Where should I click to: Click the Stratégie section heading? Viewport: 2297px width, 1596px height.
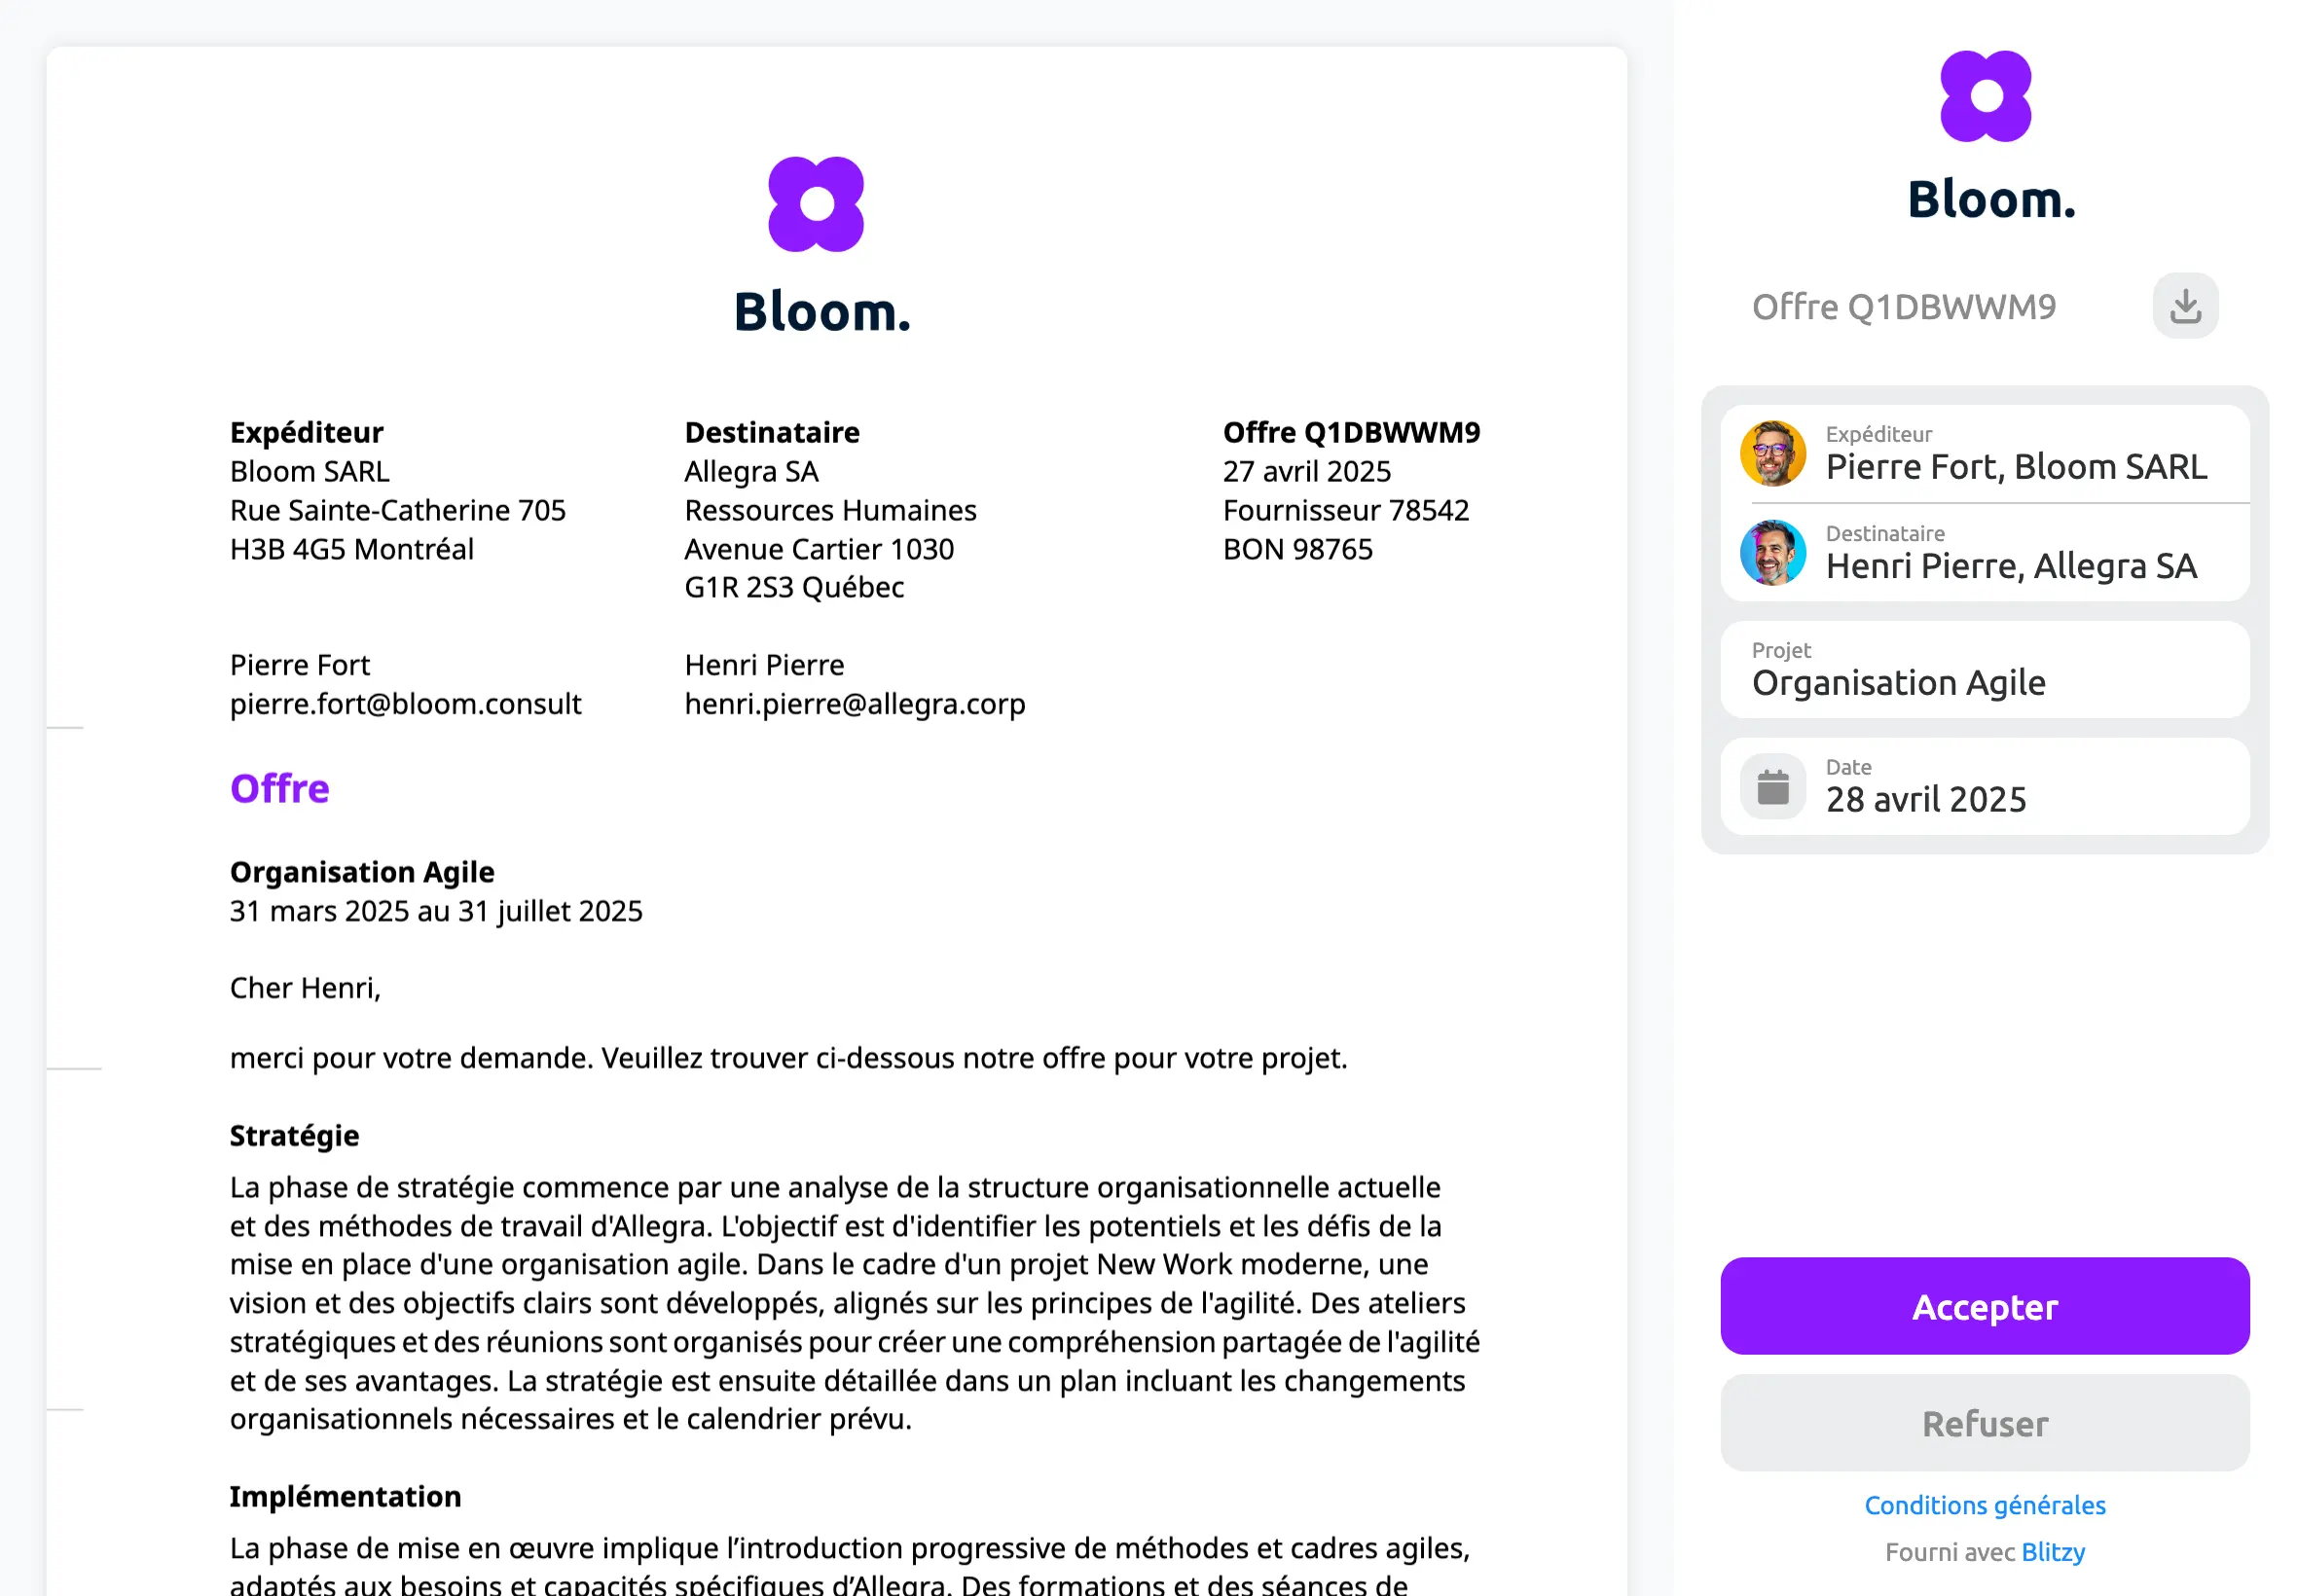[294, 1136]
